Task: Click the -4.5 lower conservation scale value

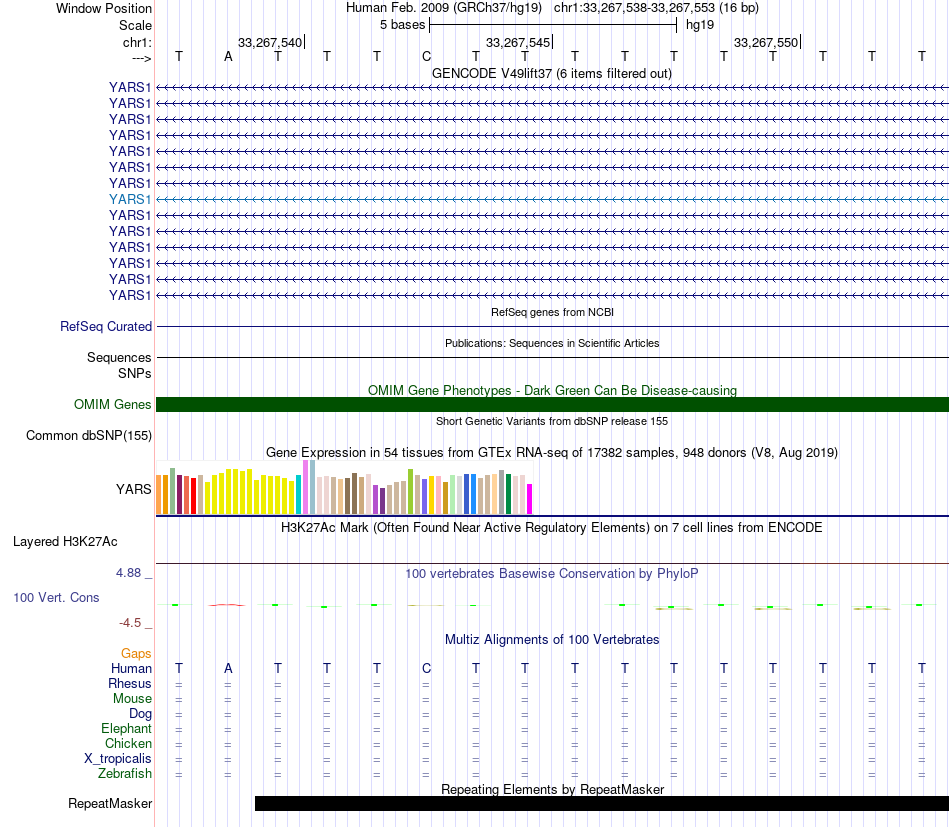Action: point(130,623)
